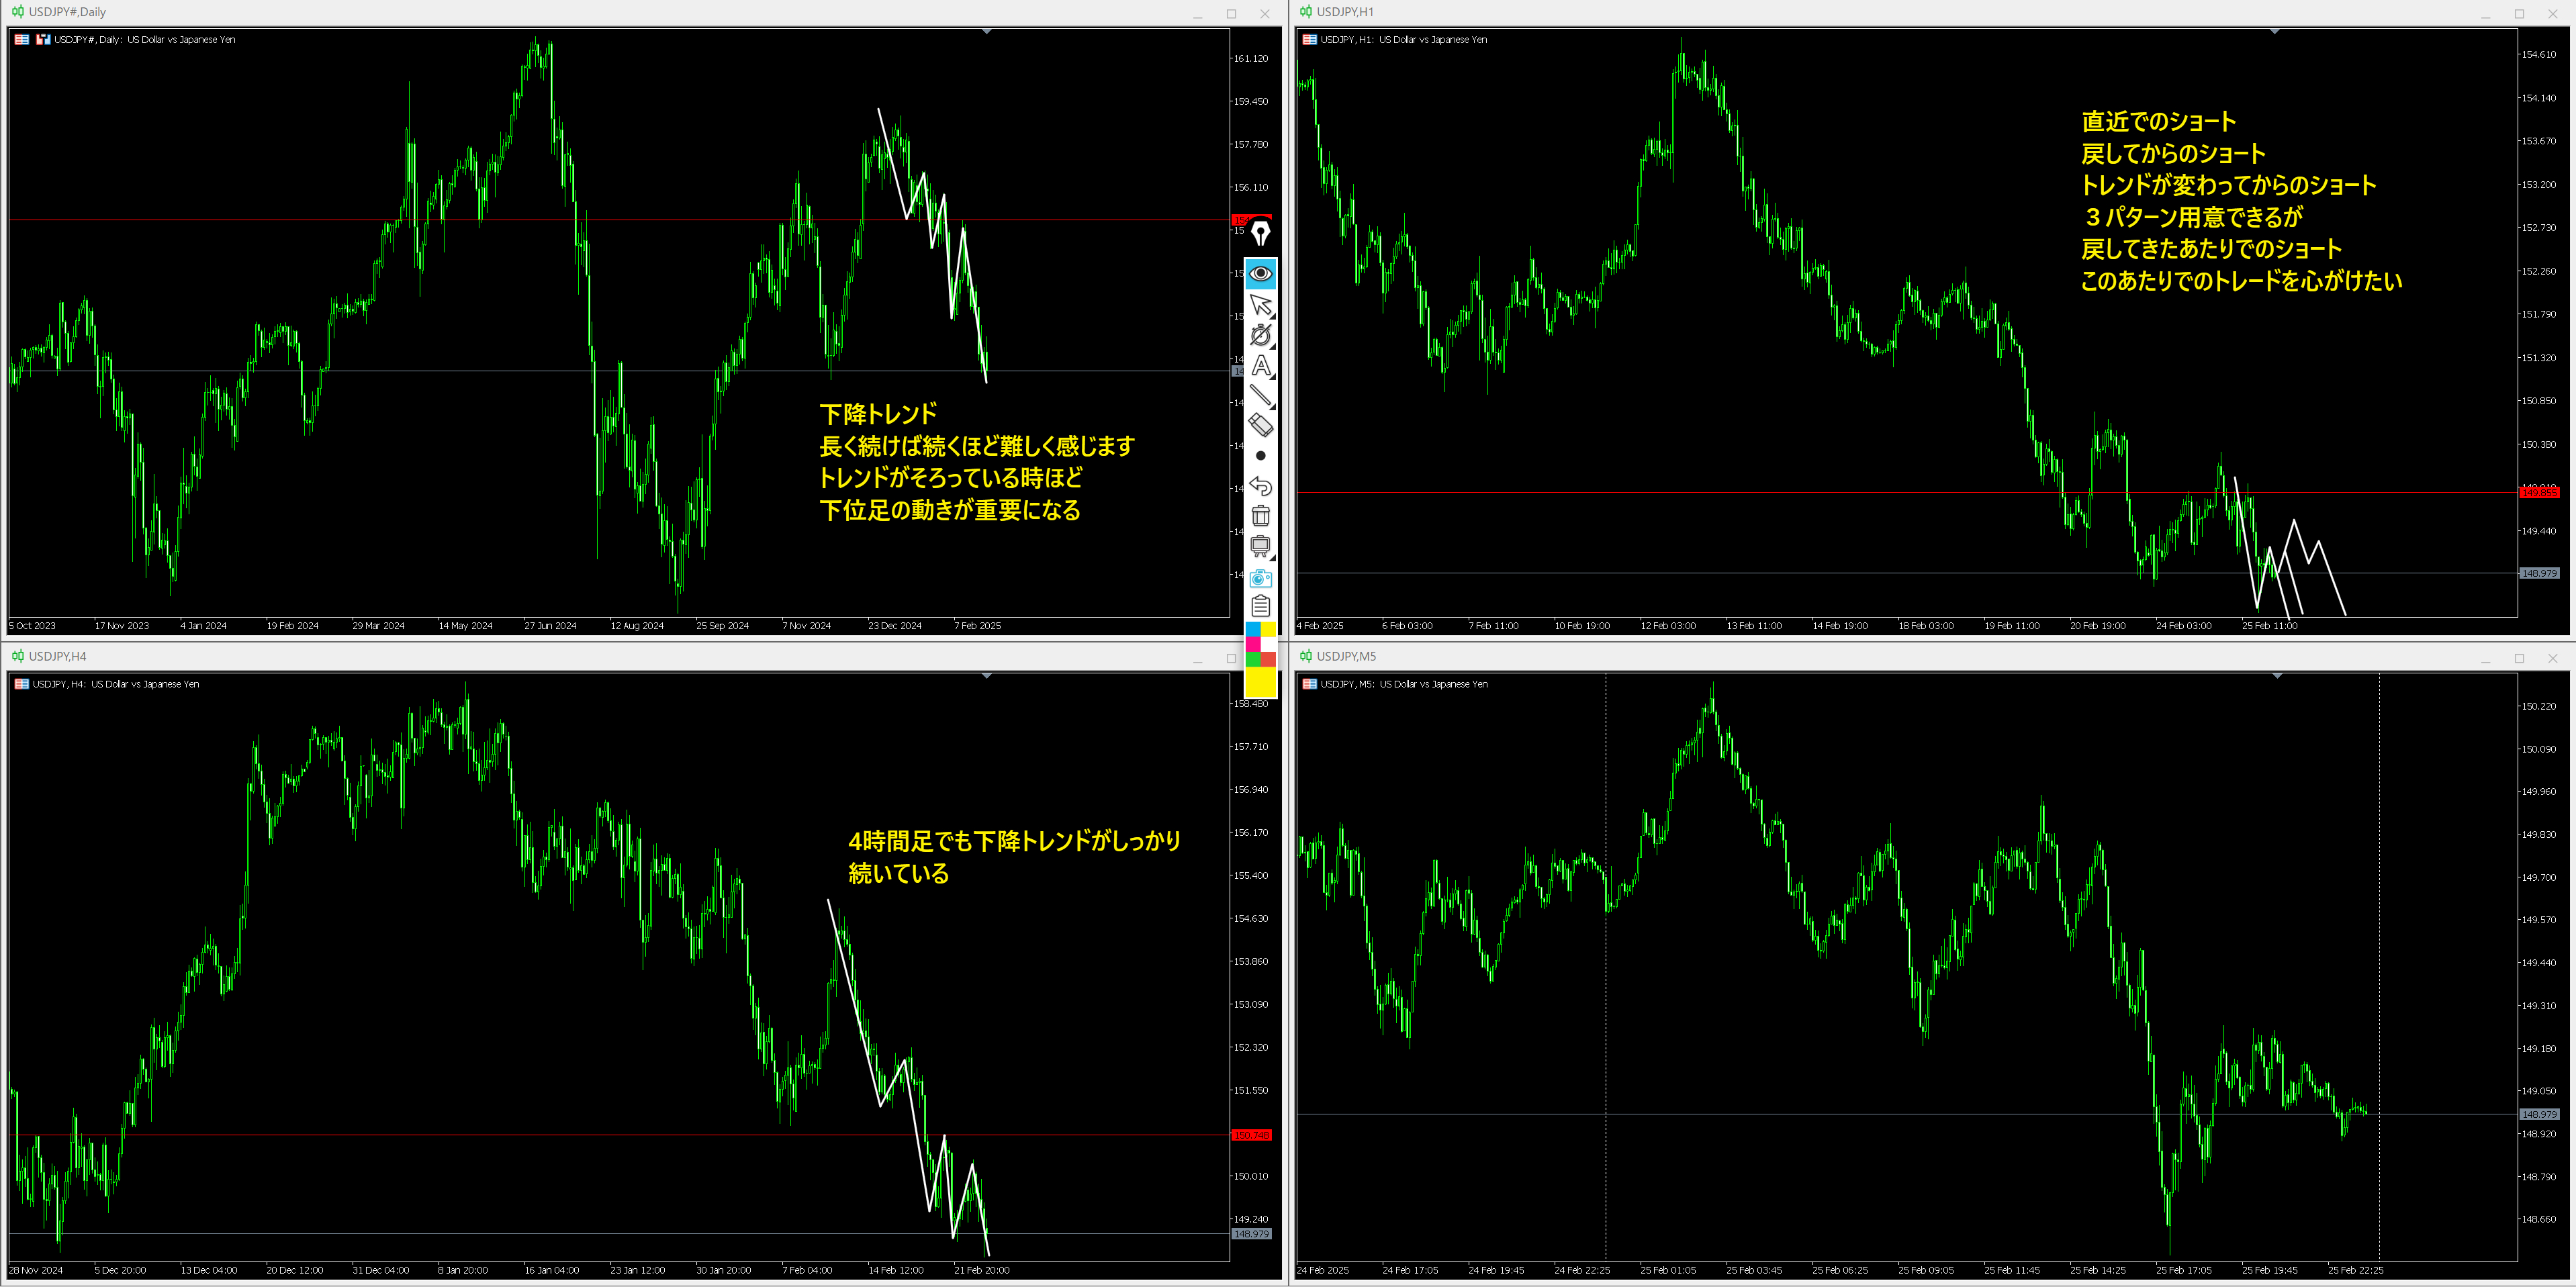The image size is (2576, 1287).
Task: Toggle the eye visibility button in the drawing toolbar
Action: click(1260, 274)
